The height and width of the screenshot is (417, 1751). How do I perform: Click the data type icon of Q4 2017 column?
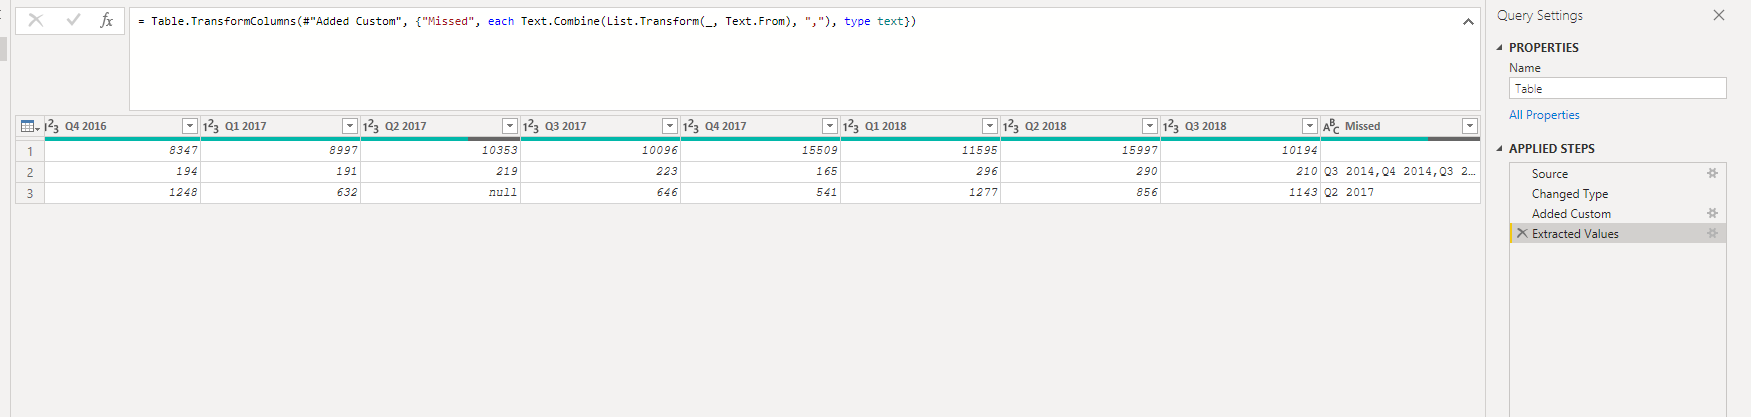click(691, 126)
